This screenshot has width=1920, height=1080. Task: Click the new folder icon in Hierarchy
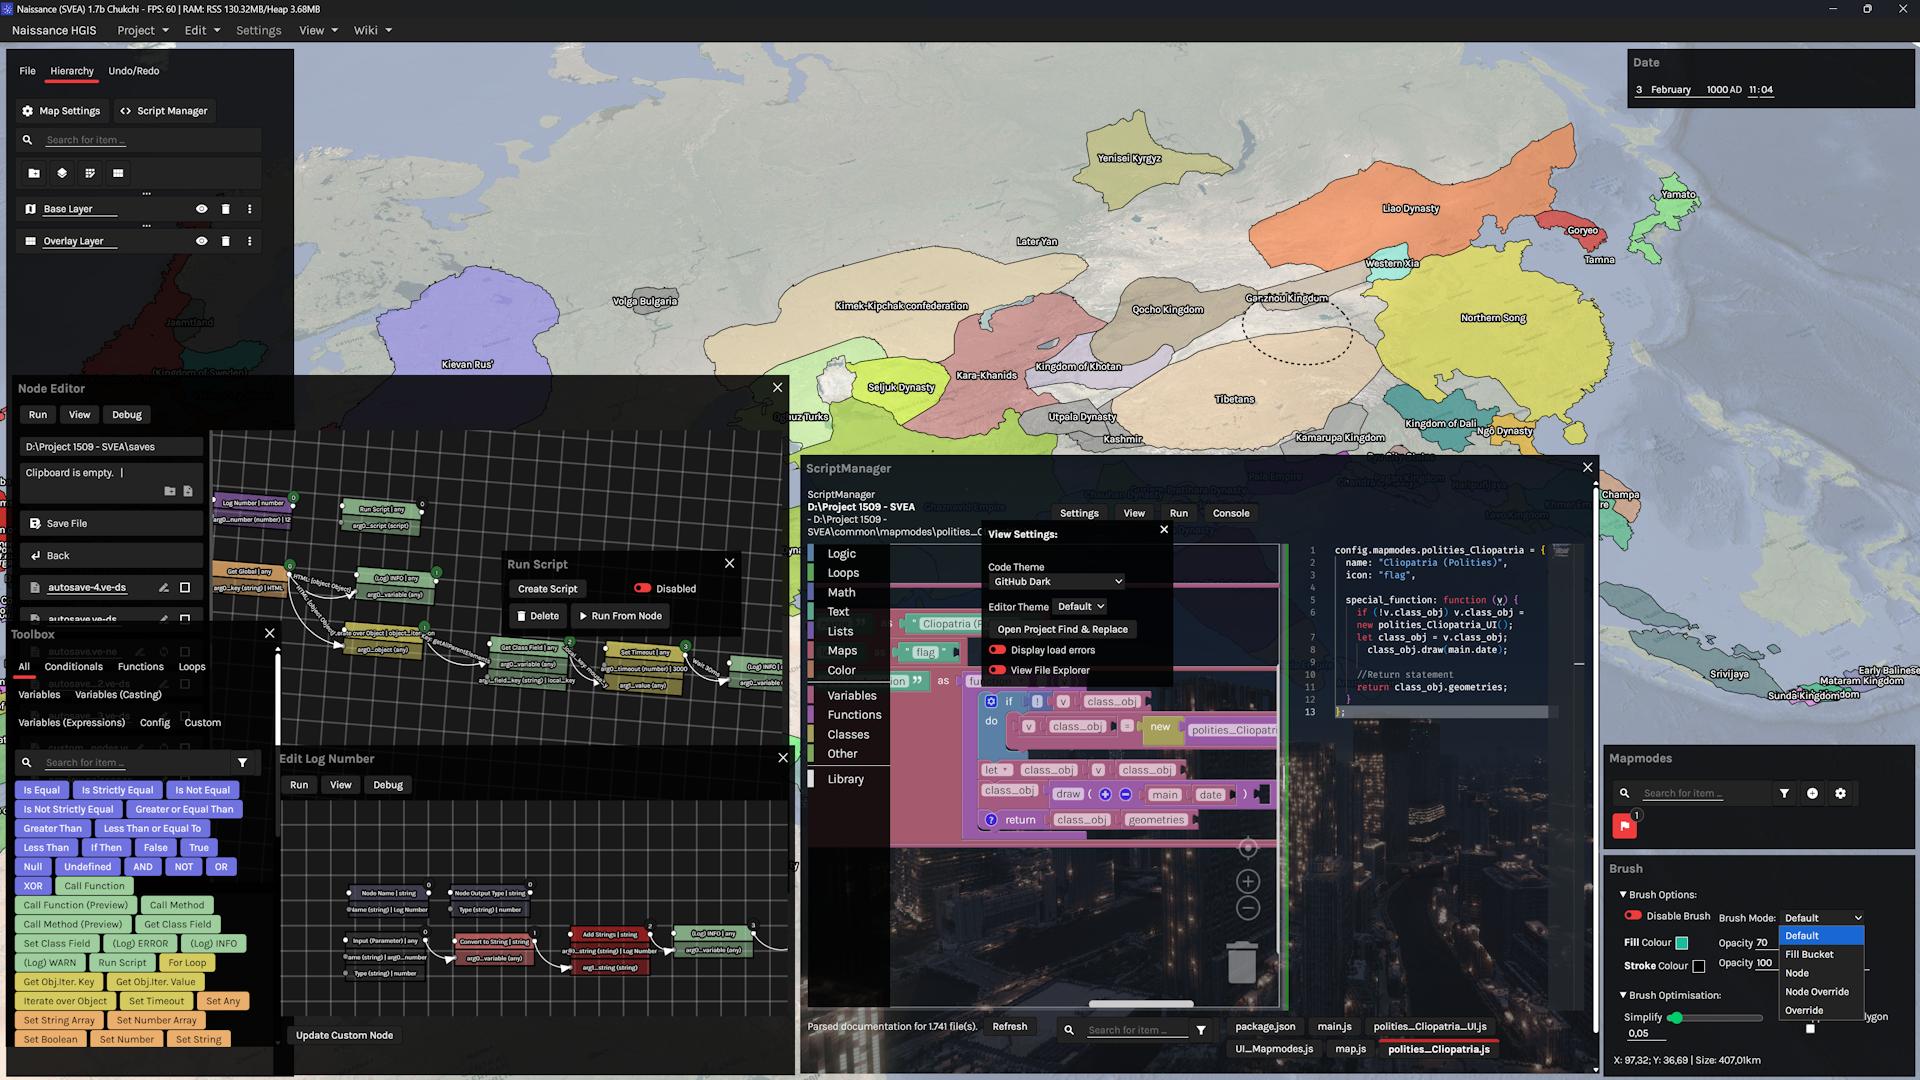[34, 173]
